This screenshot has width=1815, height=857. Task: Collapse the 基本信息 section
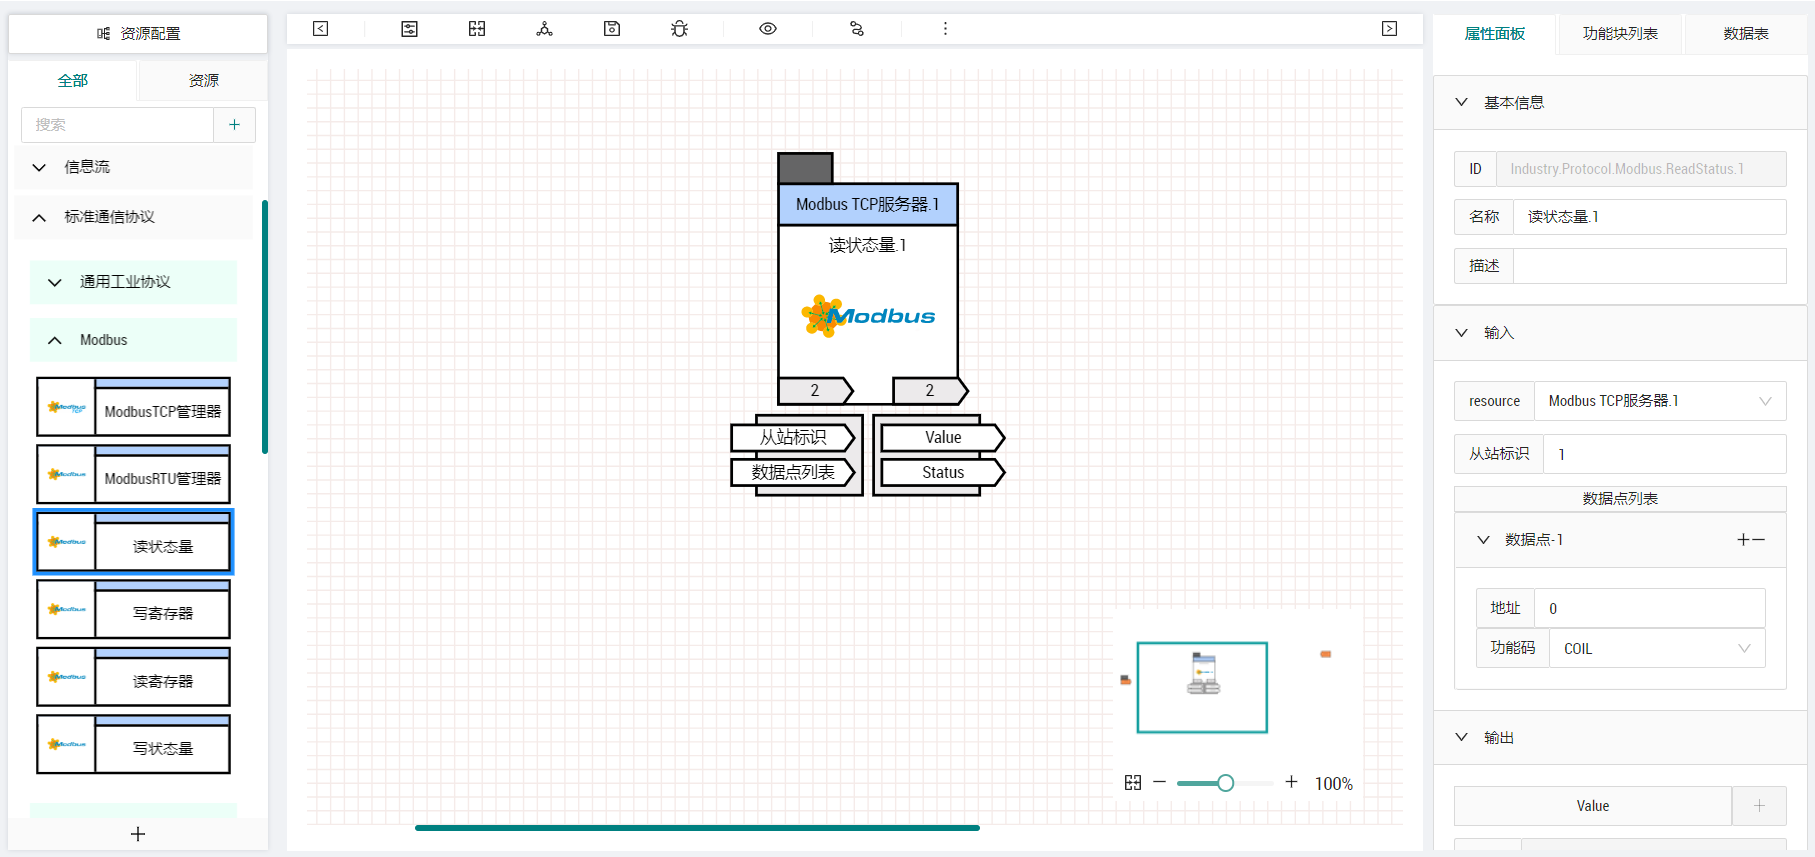pos(1620,103)
